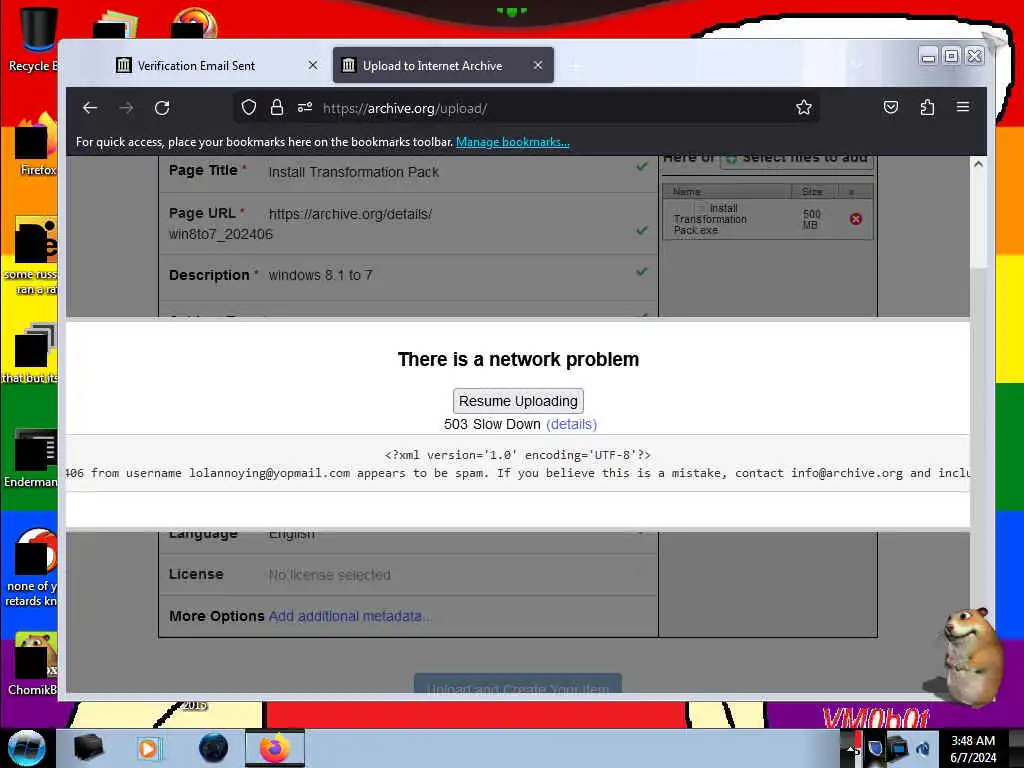Screen dimensions: 1024x768
Task: Click the Resume Uploading button
Action: click(x=518, y=401)
